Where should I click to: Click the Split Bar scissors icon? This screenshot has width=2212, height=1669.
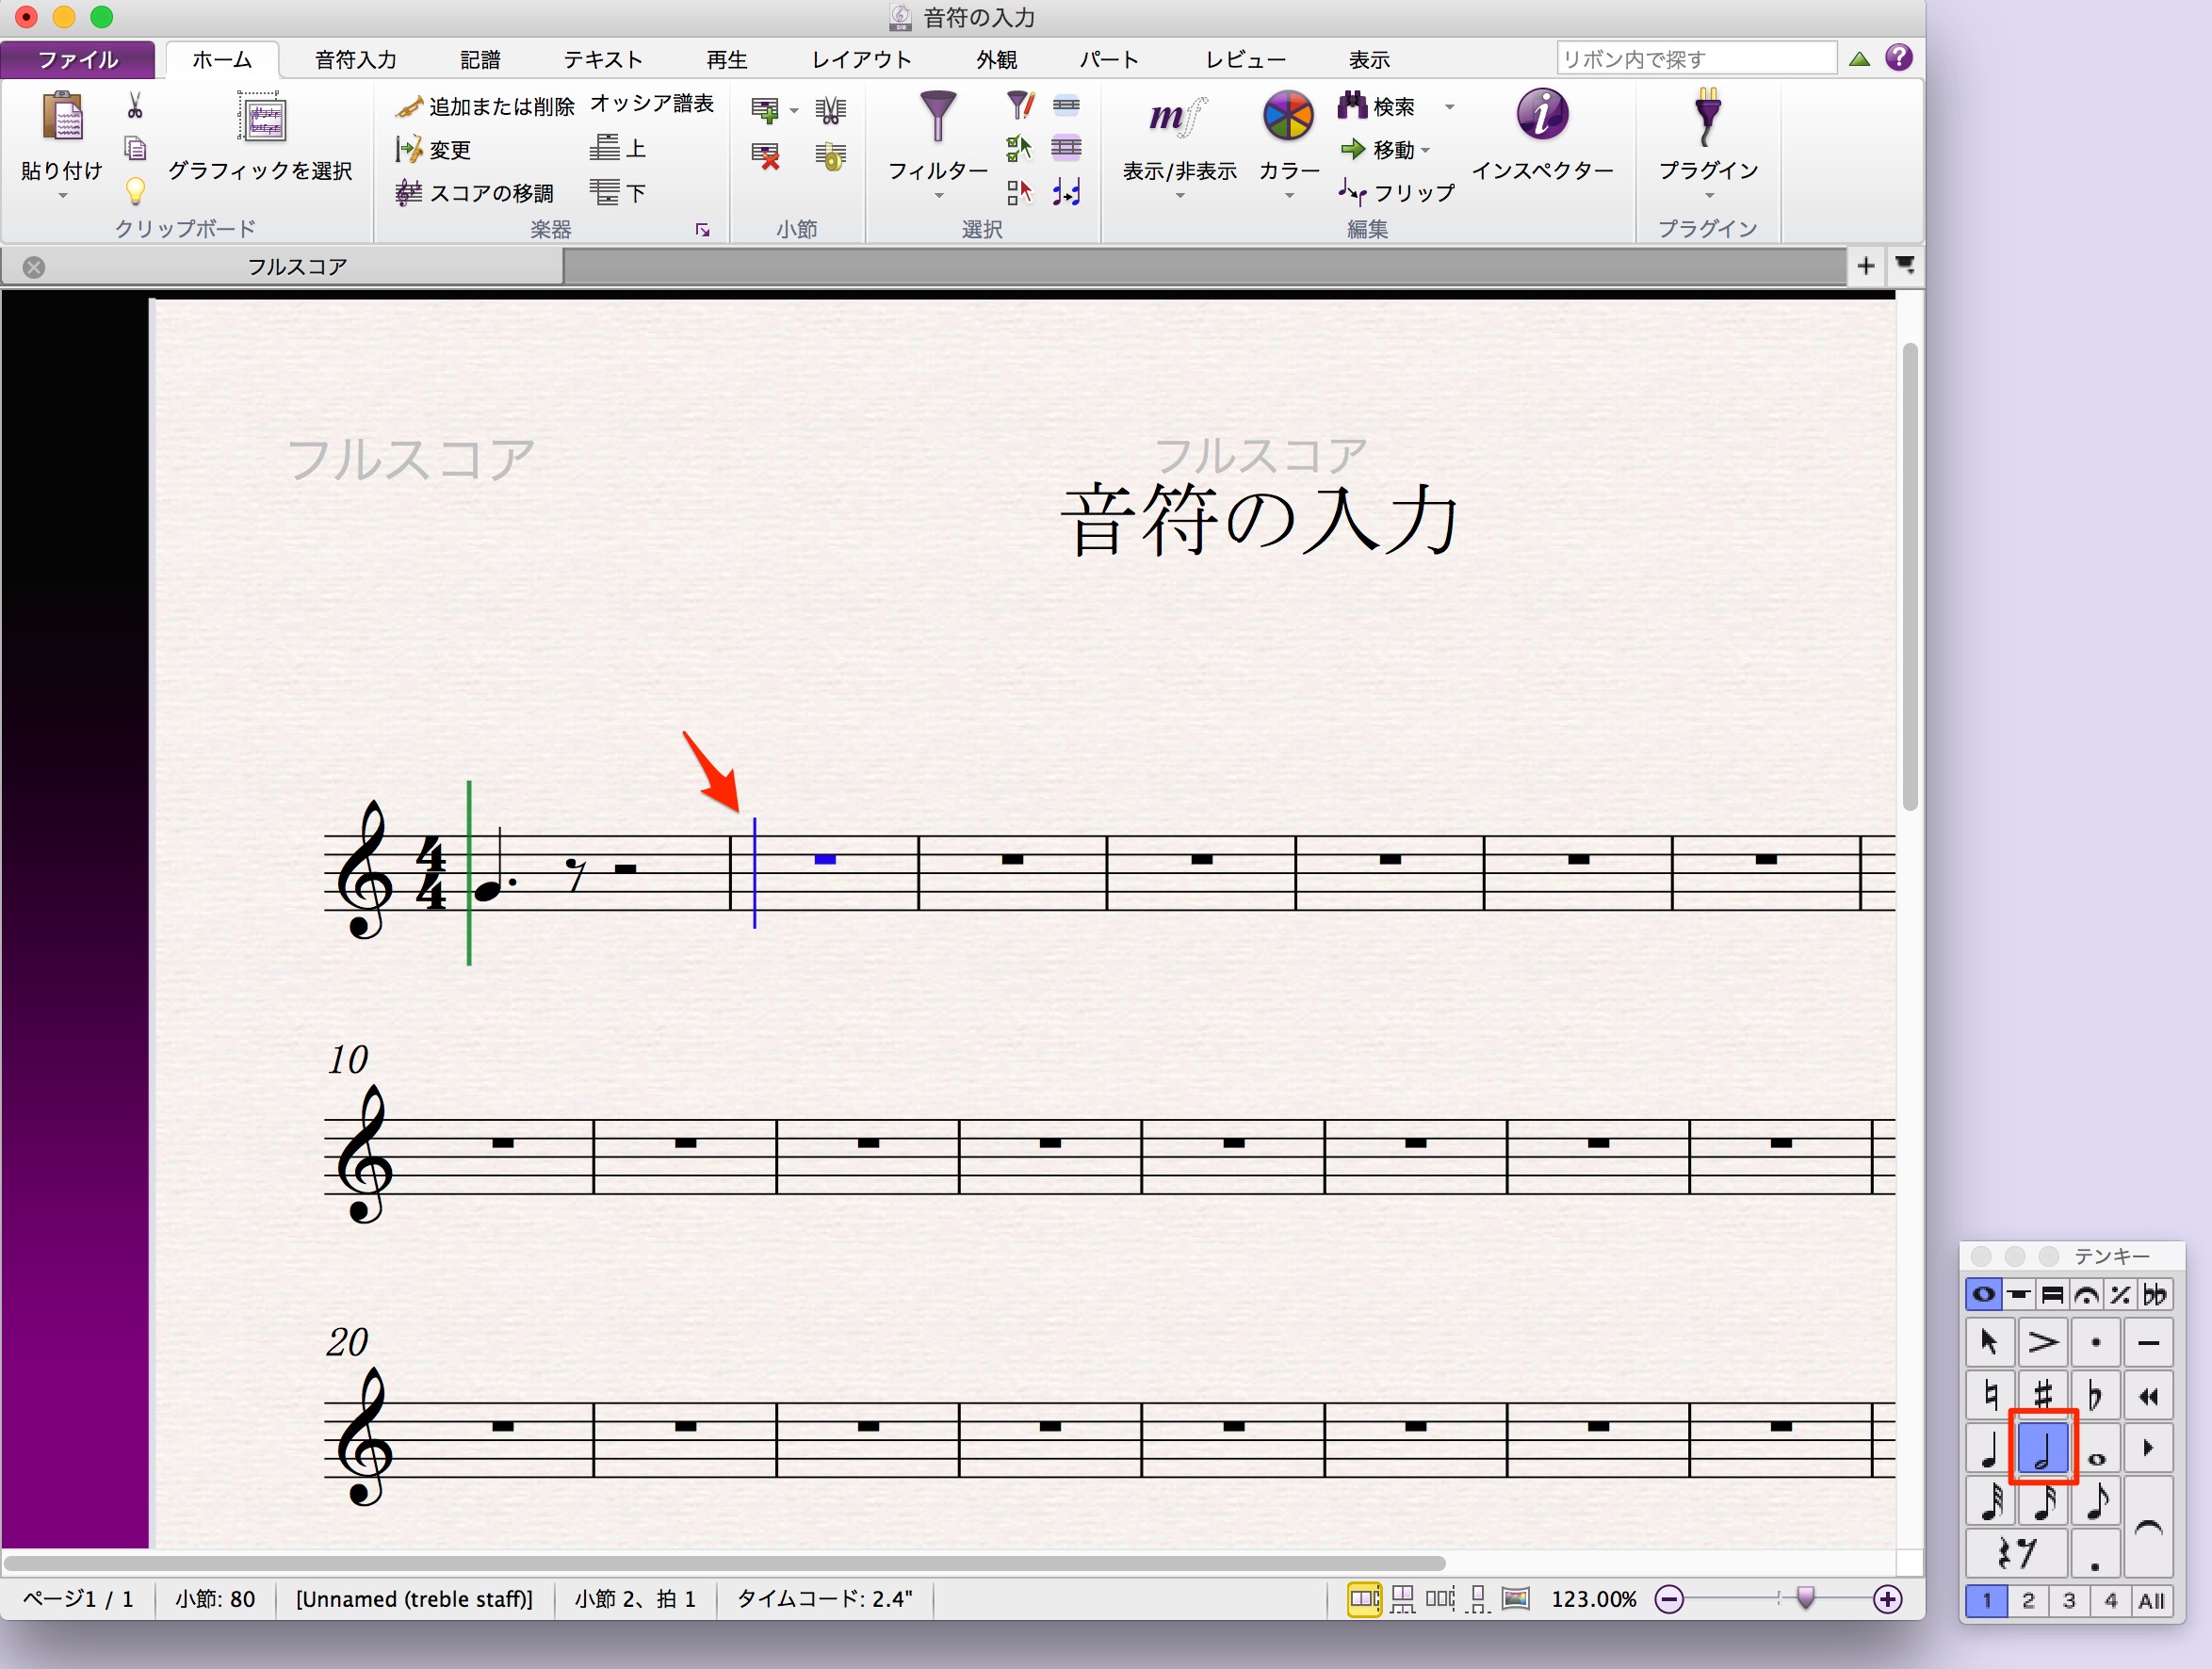(831, 110)
